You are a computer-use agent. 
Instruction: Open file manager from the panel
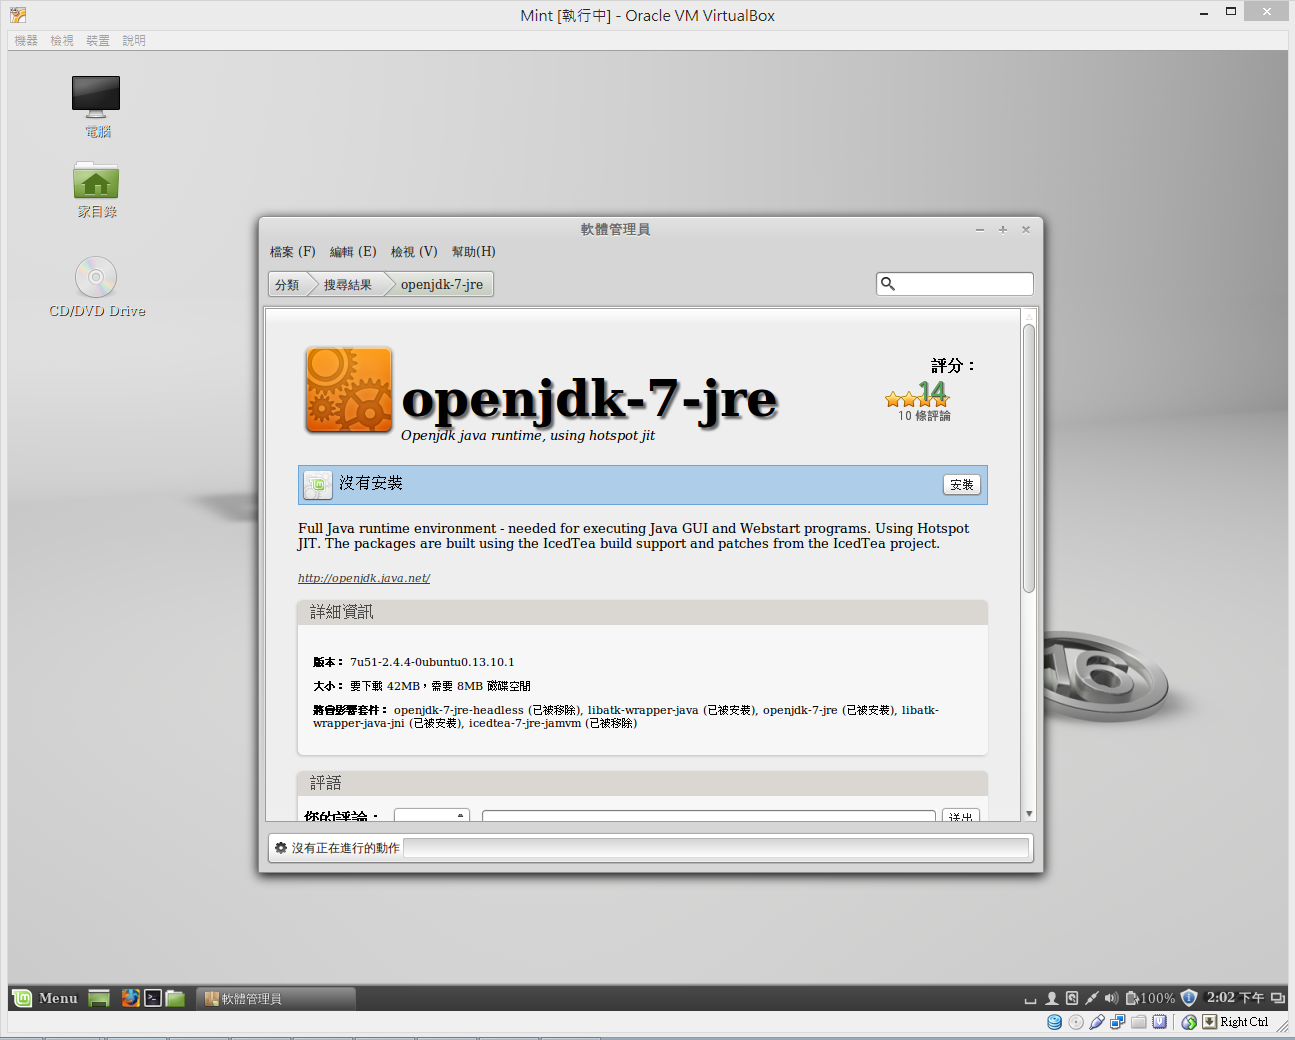(x=176, y=998)
